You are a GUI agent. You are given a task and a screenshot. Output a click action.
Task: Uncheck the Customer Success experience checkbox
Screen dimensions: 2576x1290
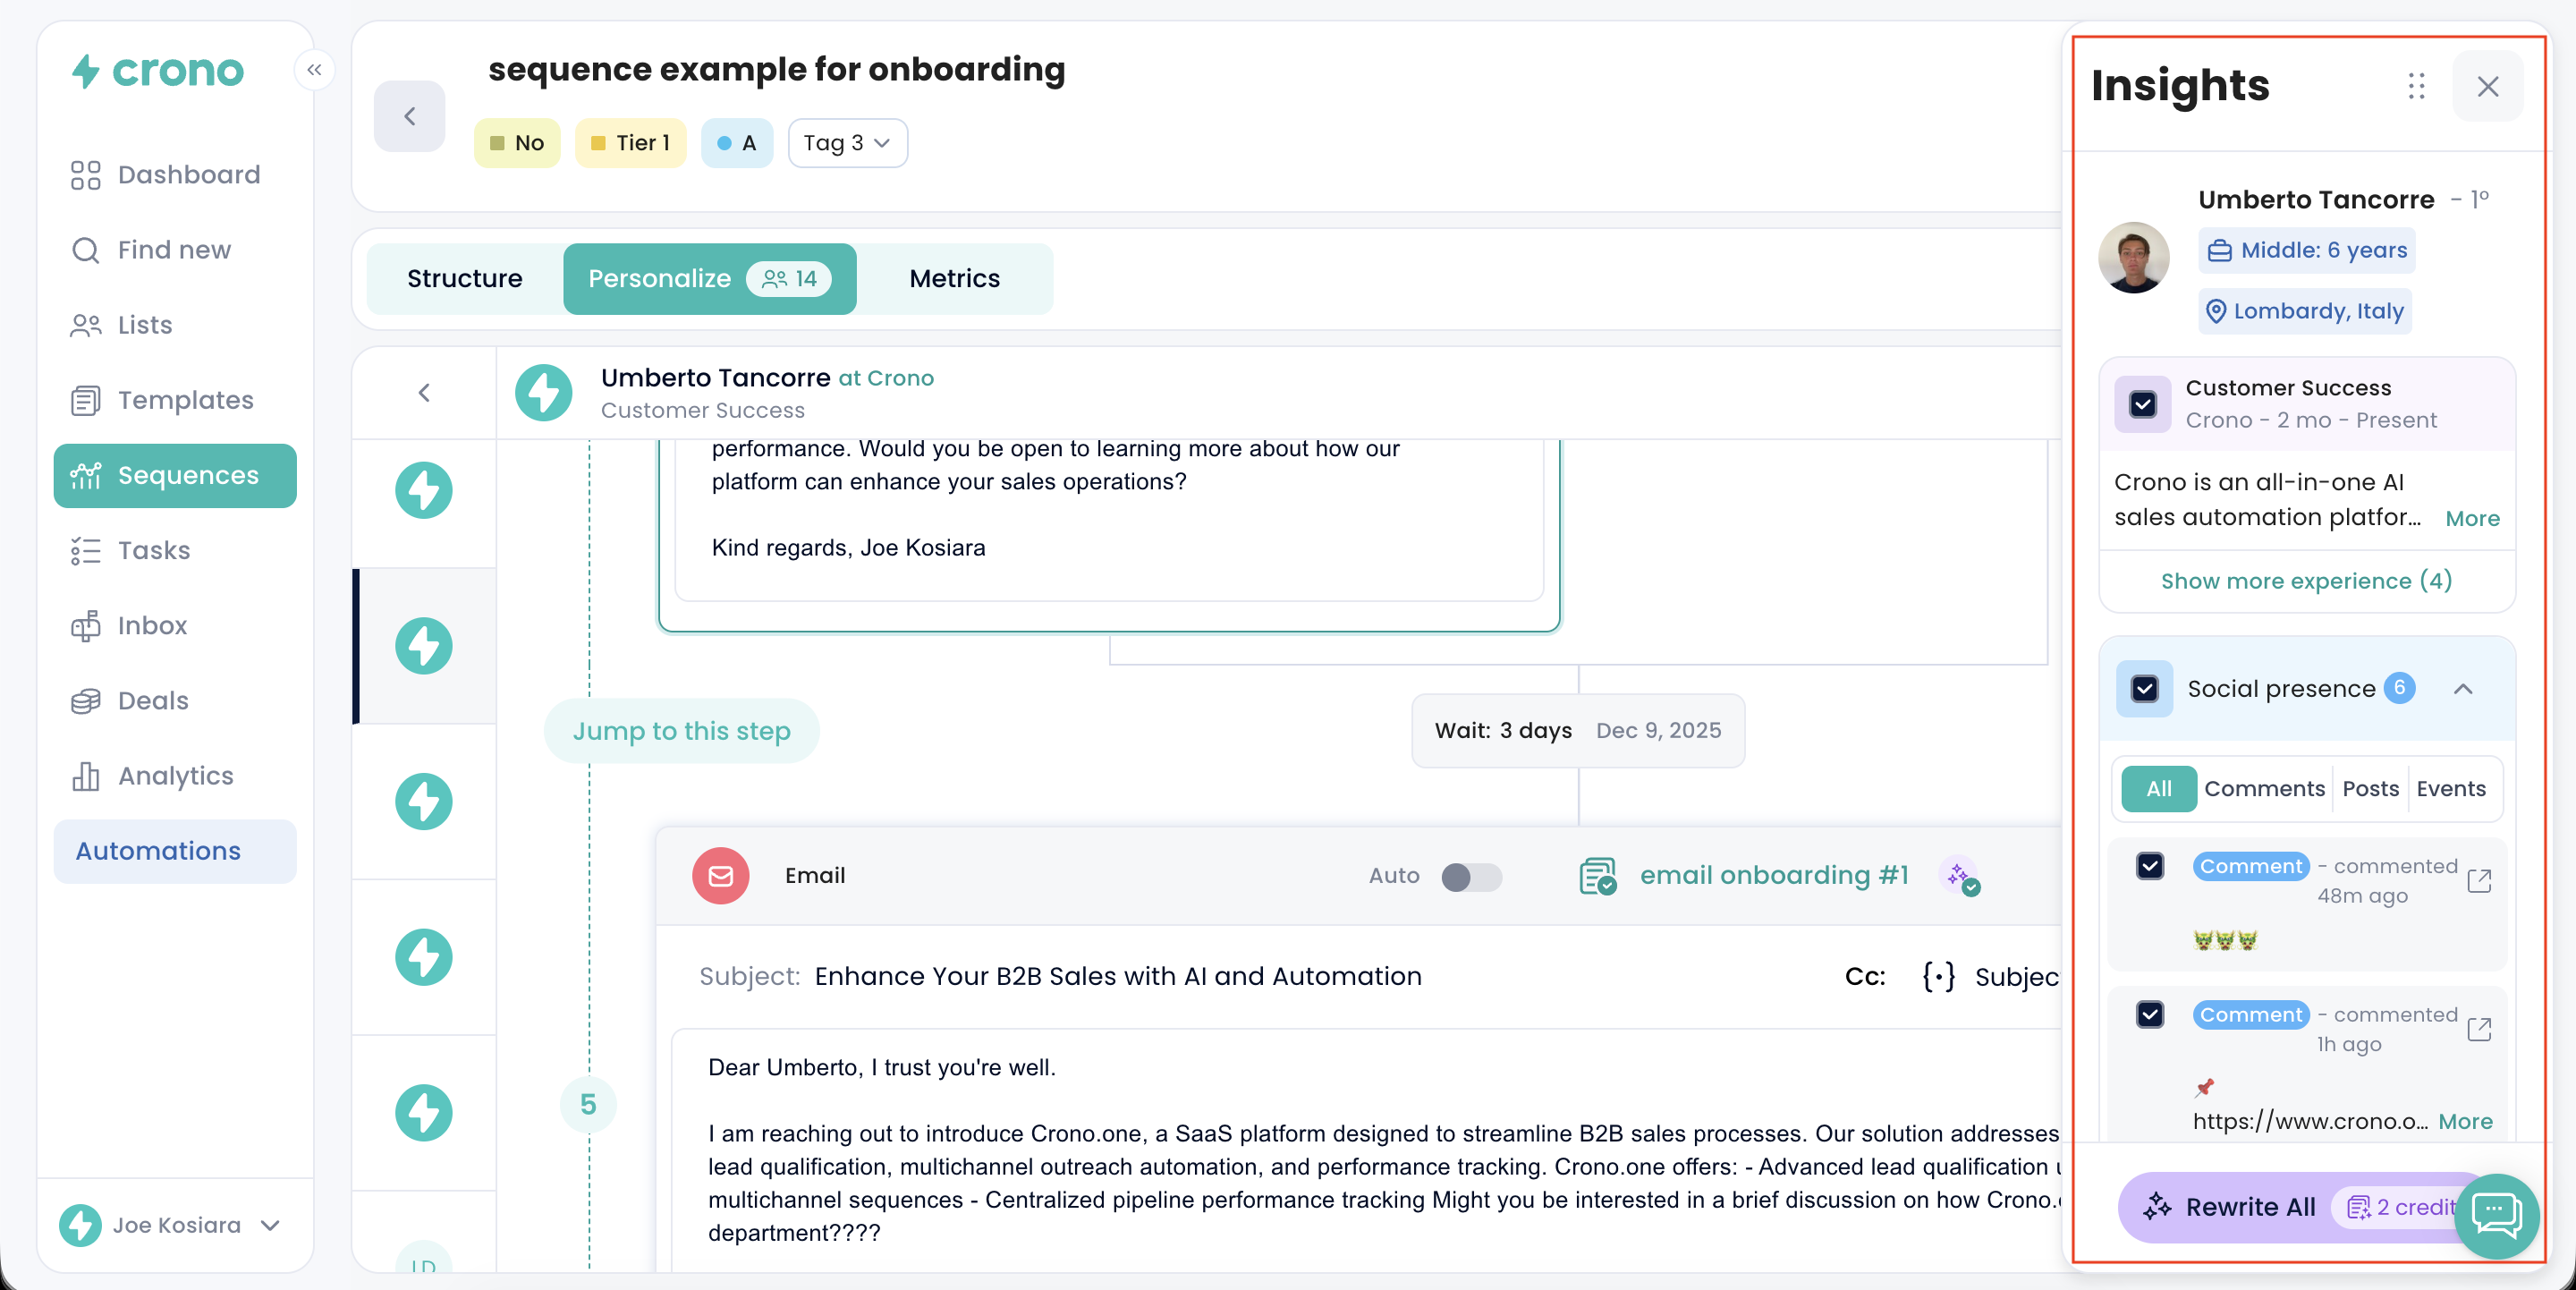2142,404
